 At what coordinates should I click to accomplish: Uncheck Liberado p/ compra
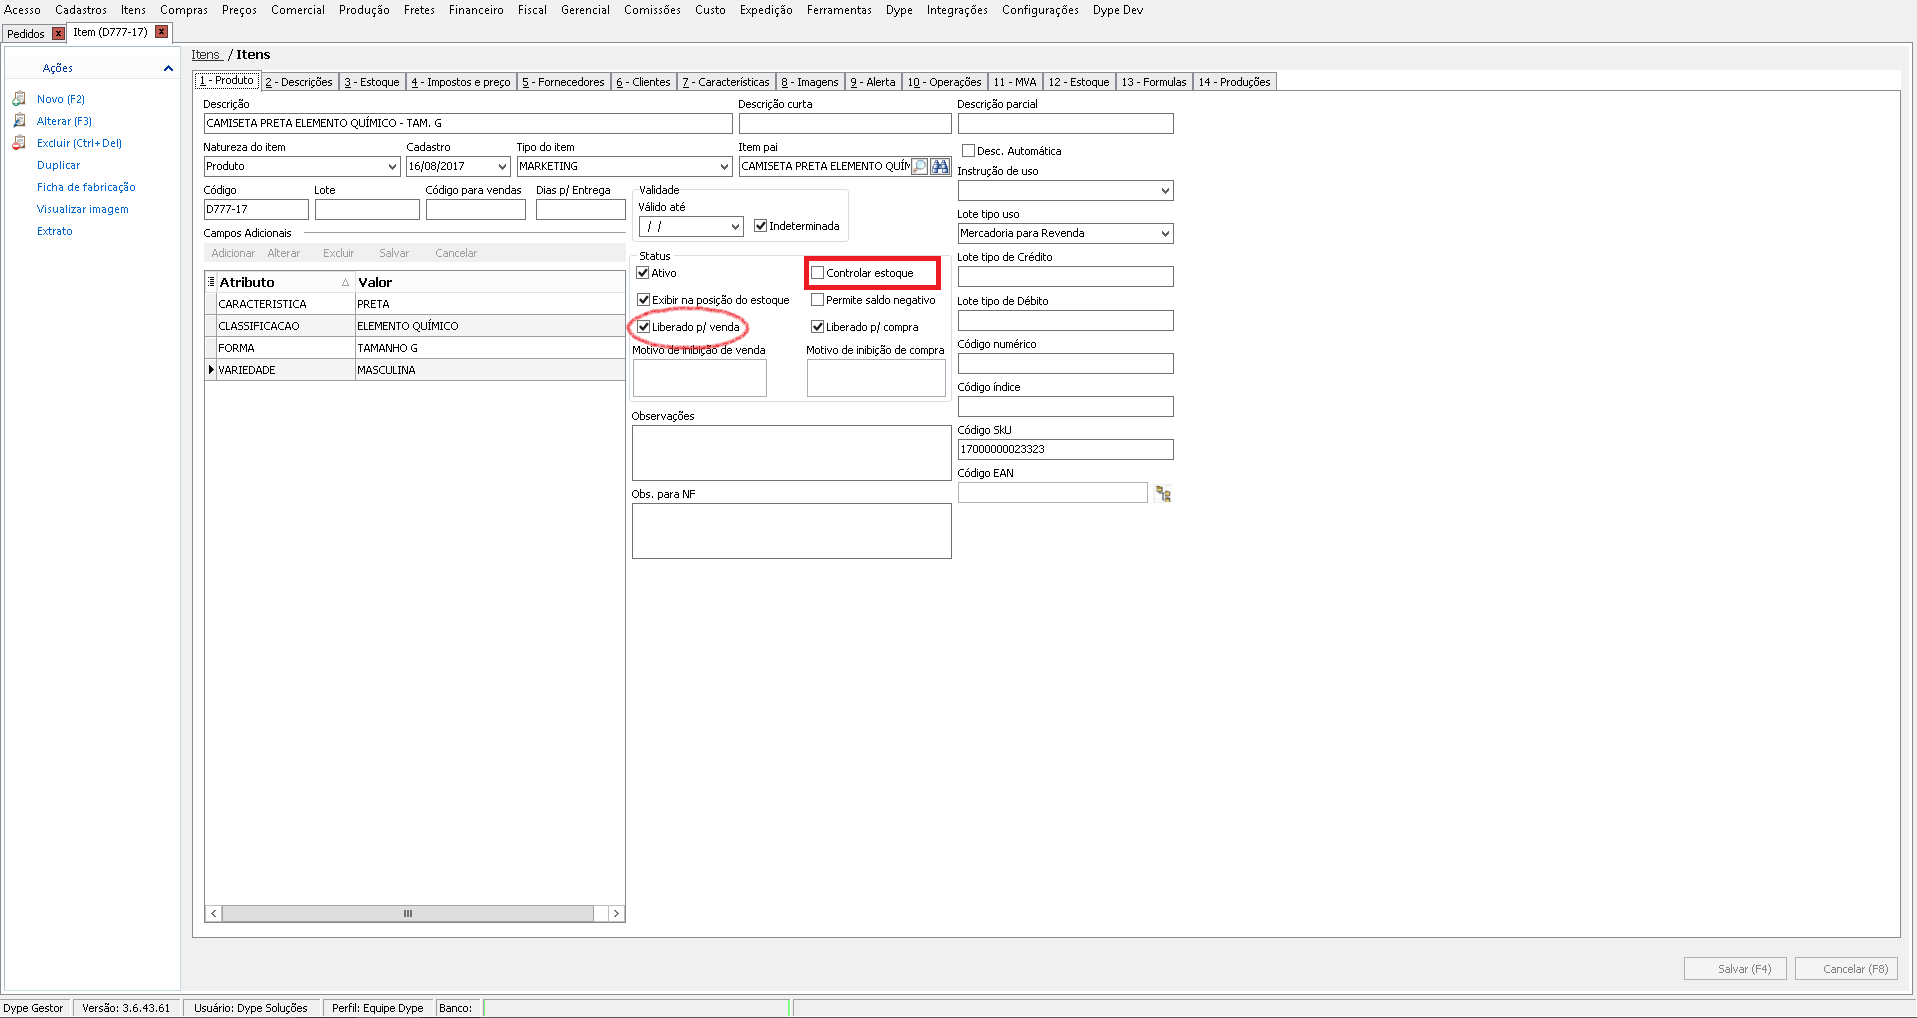coord(817,327)
